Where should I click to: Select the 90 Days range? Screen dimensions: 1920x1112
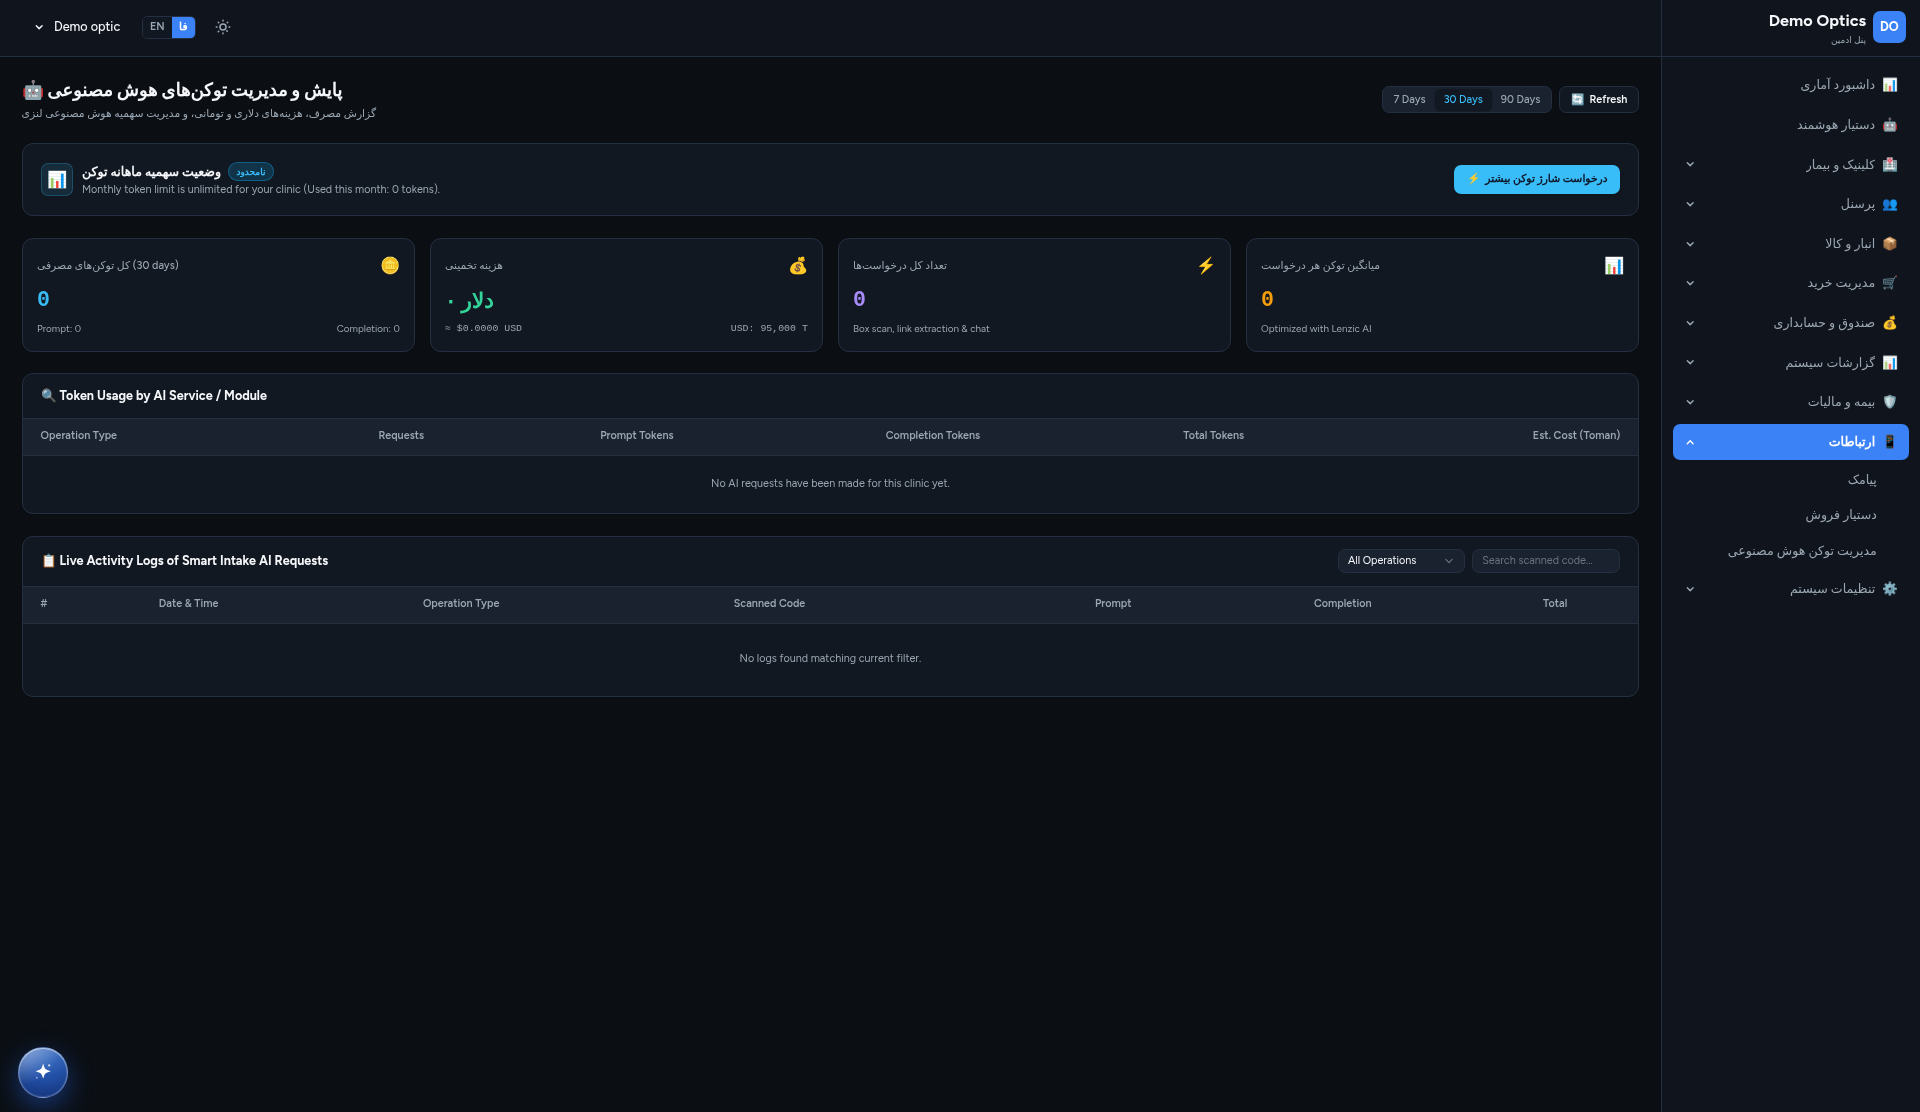[1520, 99]
